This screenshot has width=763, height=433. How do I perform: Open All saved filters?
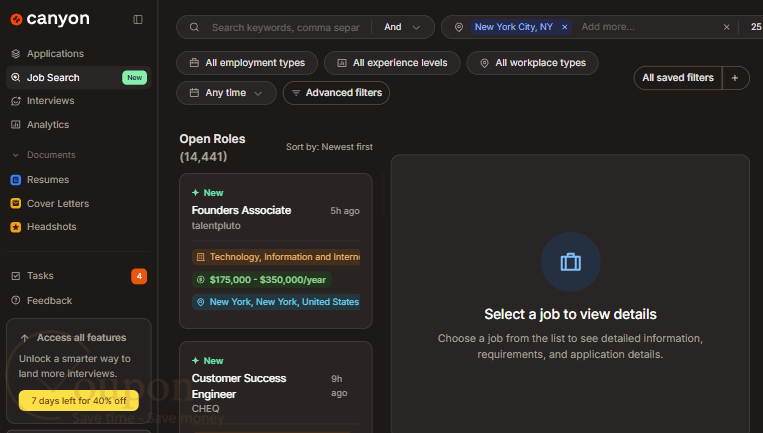(678, 78)
